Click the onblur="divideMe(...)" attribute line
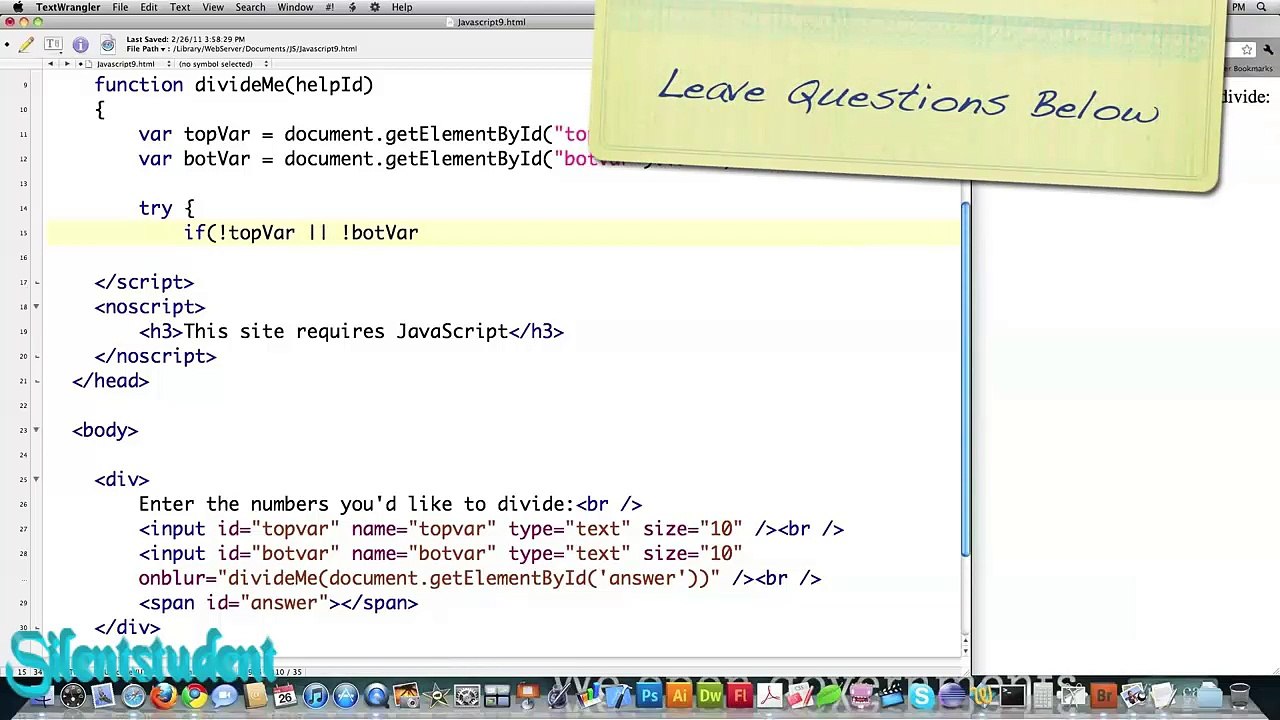The height and width of the screenshot is (720, 1280). tap(480, 578)
